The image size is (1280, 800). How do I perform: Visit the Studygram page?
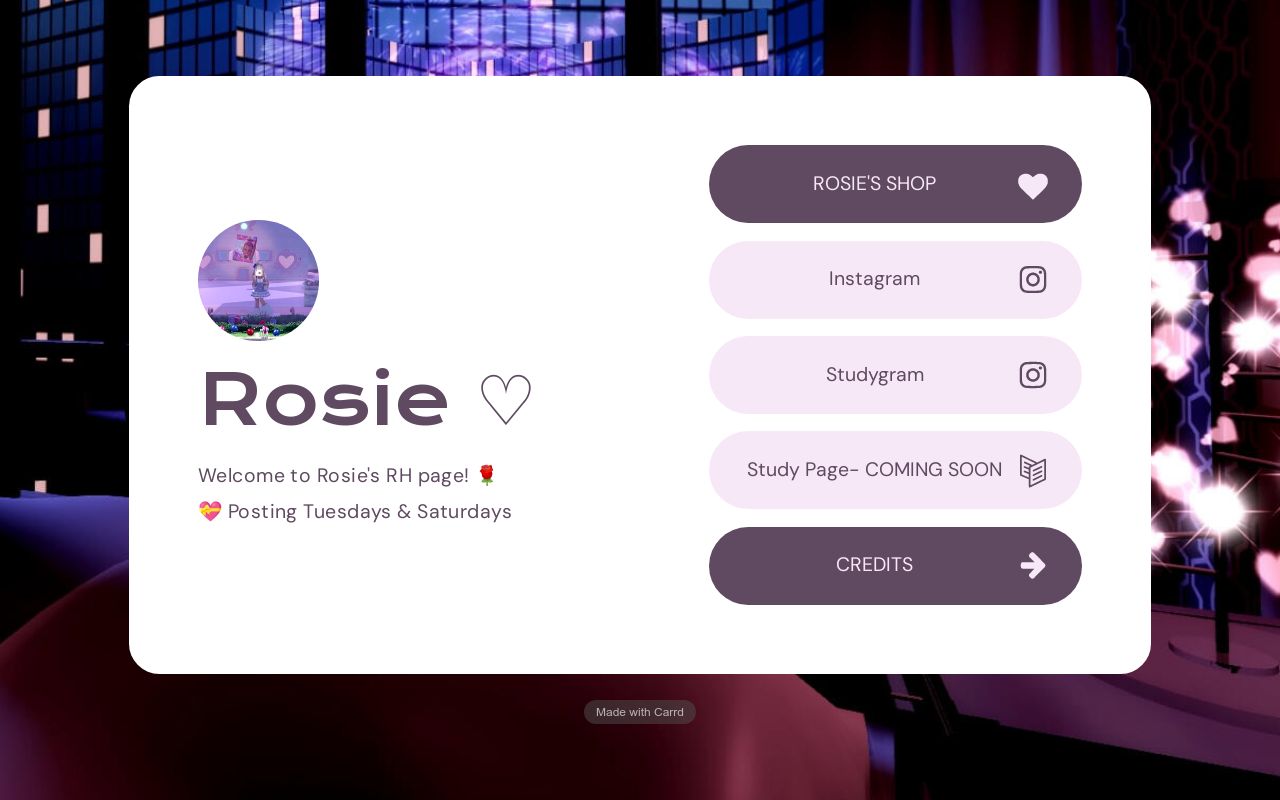click(874, 374)
